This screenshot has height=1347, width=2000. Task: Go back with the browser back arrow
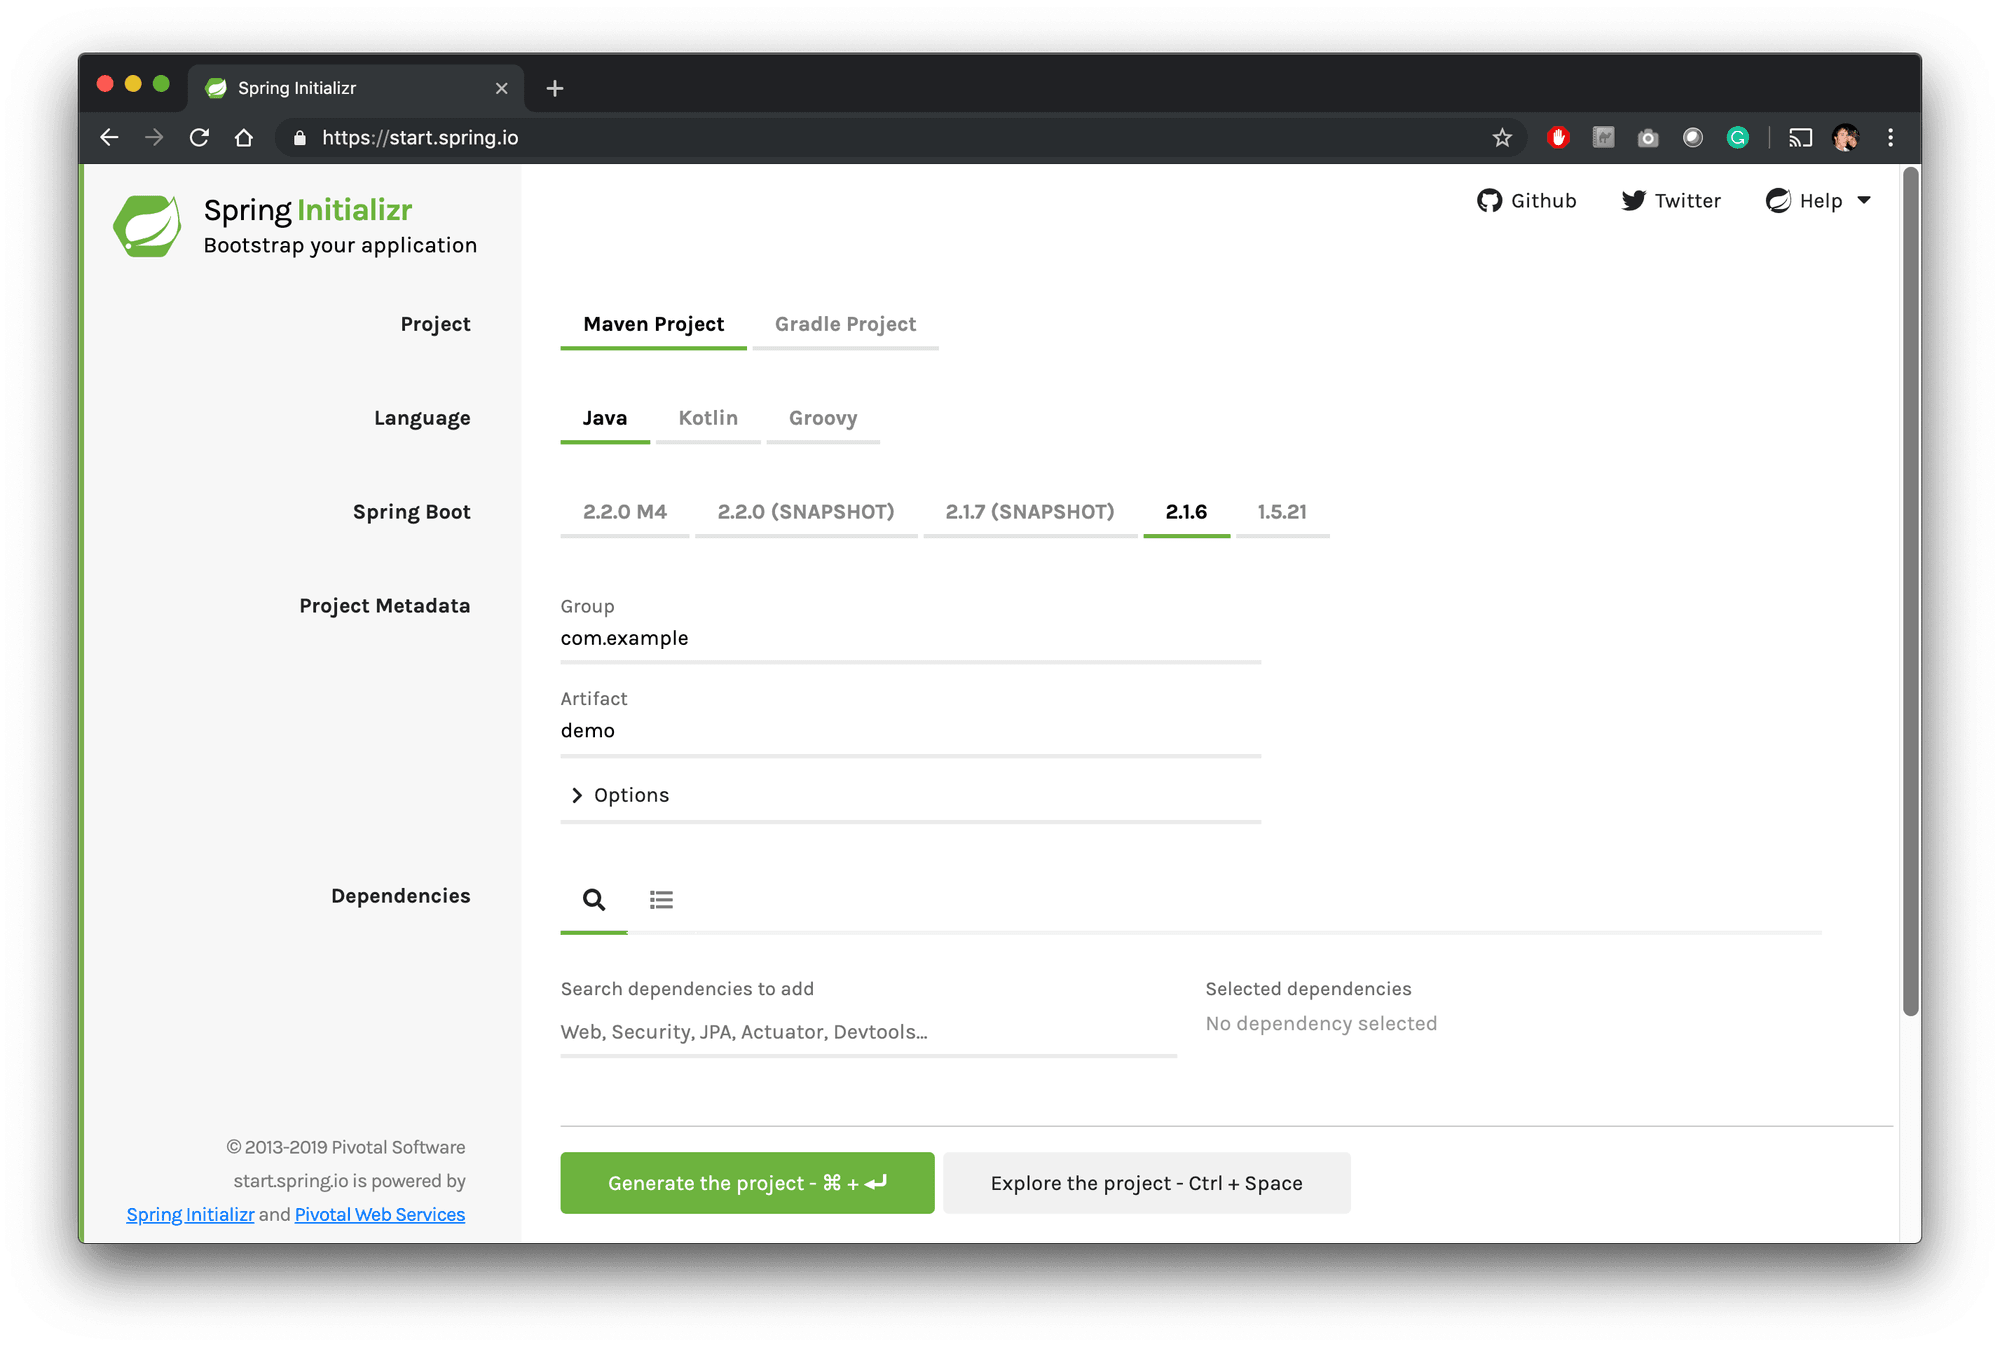click(x=110, y=138)
